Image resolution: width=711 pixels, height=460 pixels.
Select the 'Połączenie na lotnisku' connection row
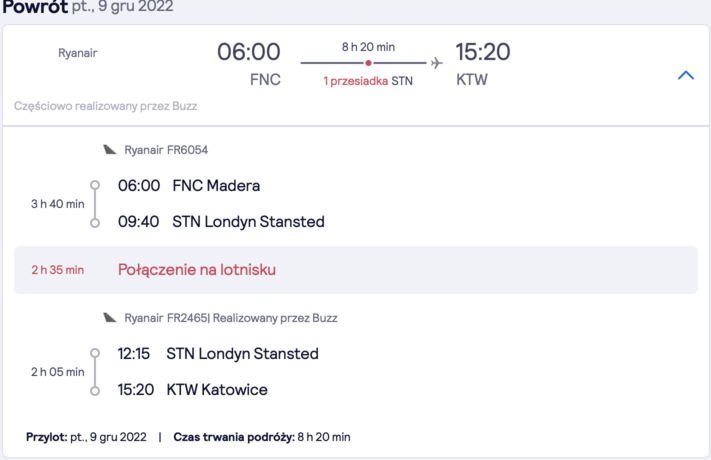click(x=356, y=270)
